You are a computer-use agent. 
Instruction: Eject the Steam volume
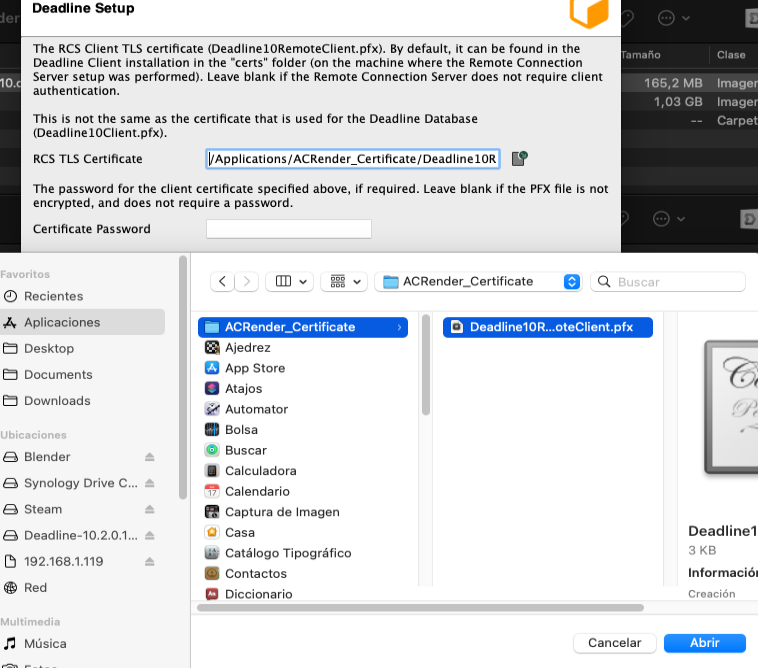tap(149, 509)
